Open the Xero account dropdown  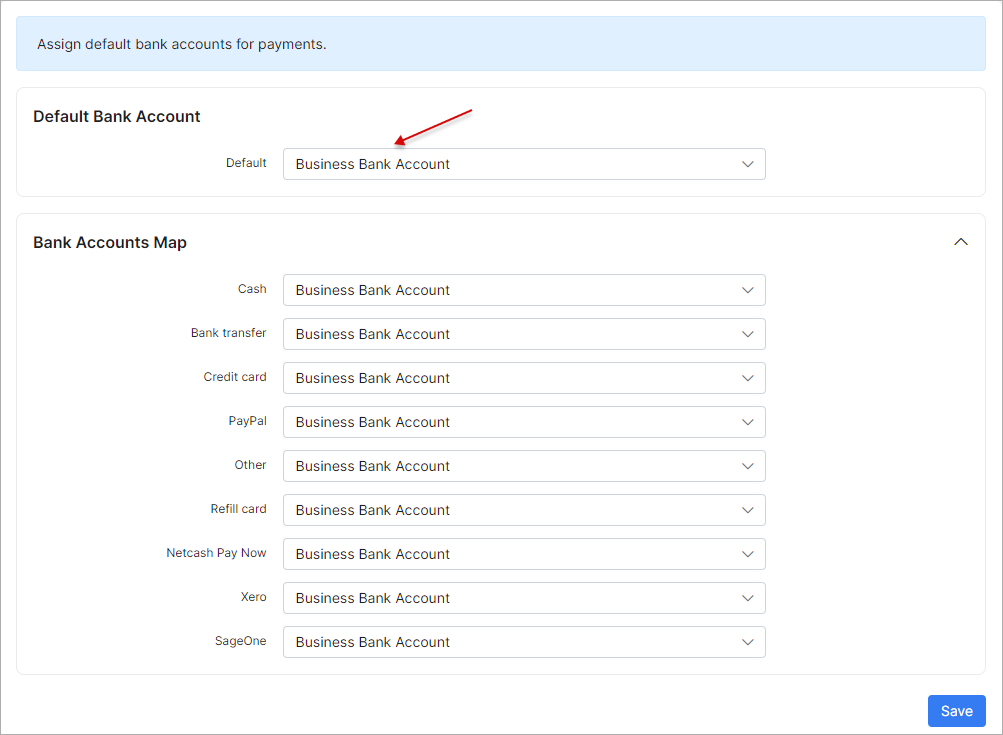coord(524,598)
